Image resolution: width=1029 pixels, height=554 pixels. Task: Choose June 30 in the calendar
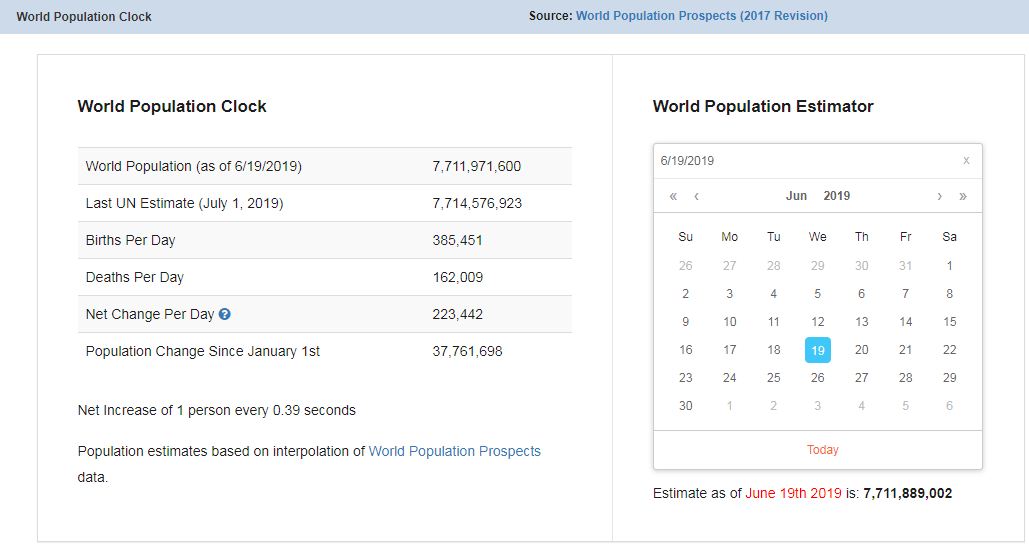coord(686,406)
